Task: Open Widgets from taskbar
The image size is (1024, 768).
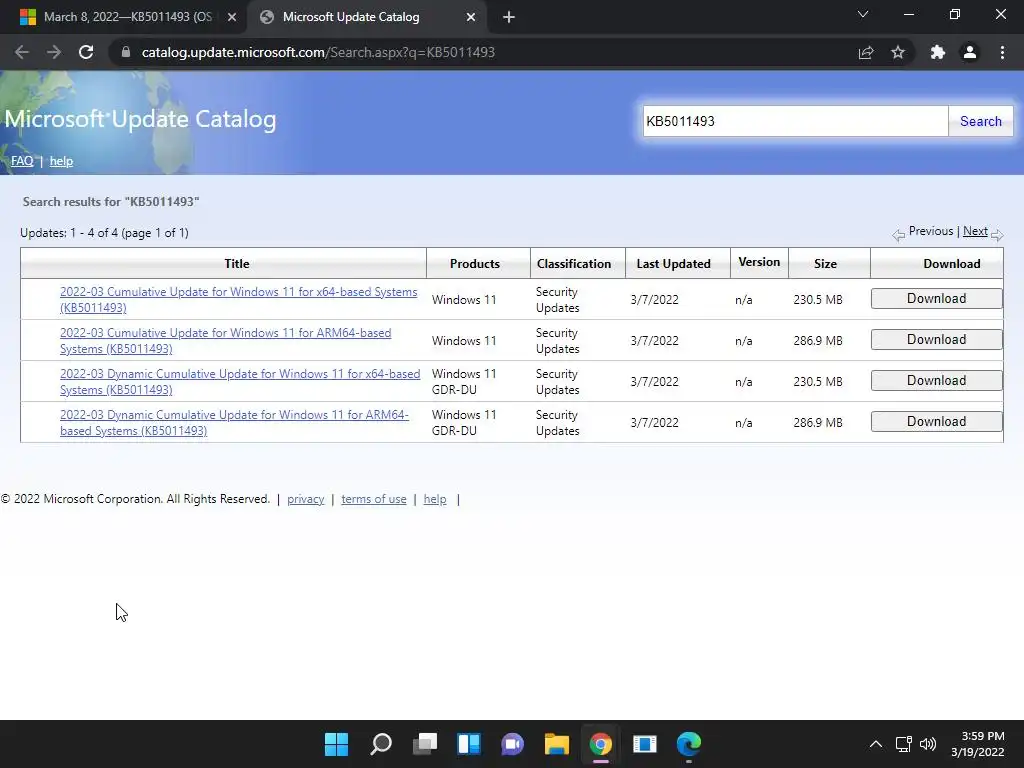Action: click(x=469, y=744)
